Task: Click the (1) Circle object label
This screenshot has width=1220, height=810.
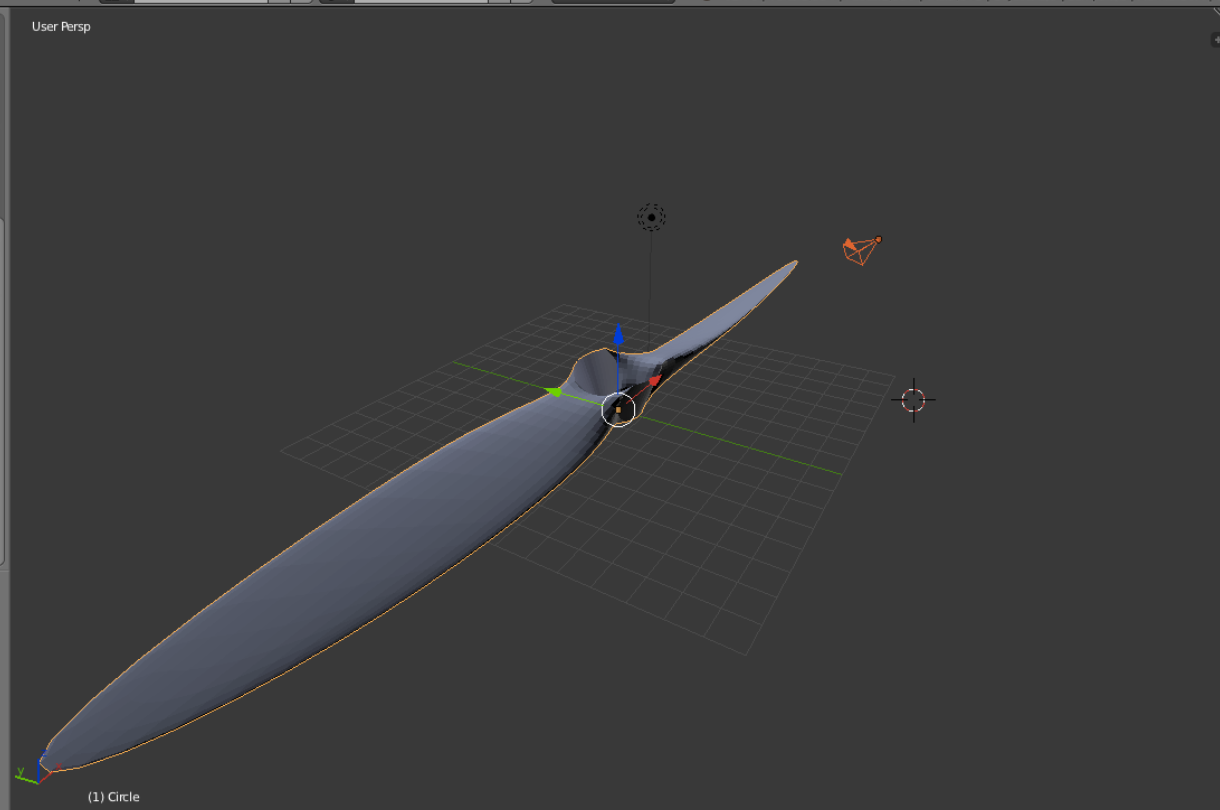Action: 113,797
